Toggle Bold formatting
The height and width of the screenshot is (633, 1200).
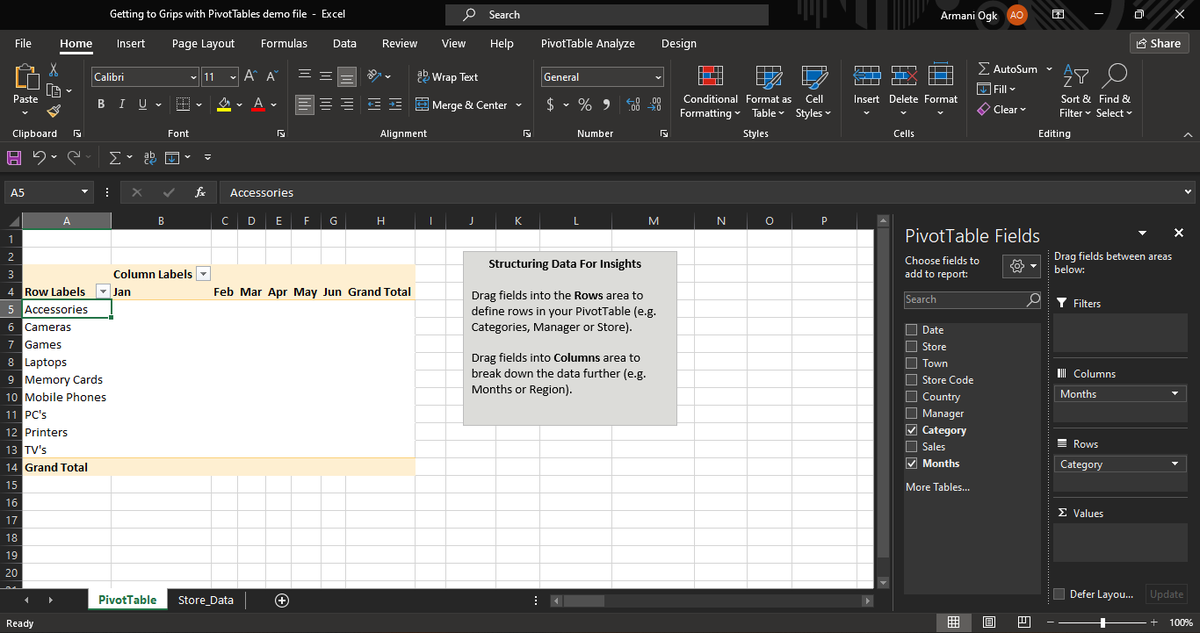coord(102,104)
